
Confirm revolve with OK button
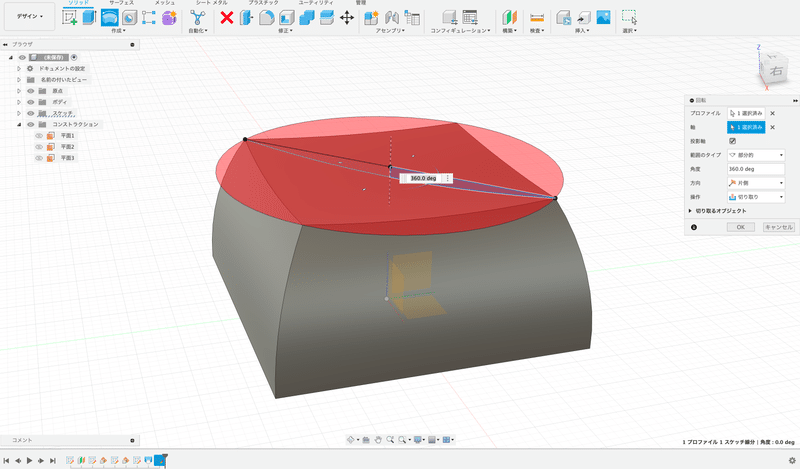pos(741,227)
